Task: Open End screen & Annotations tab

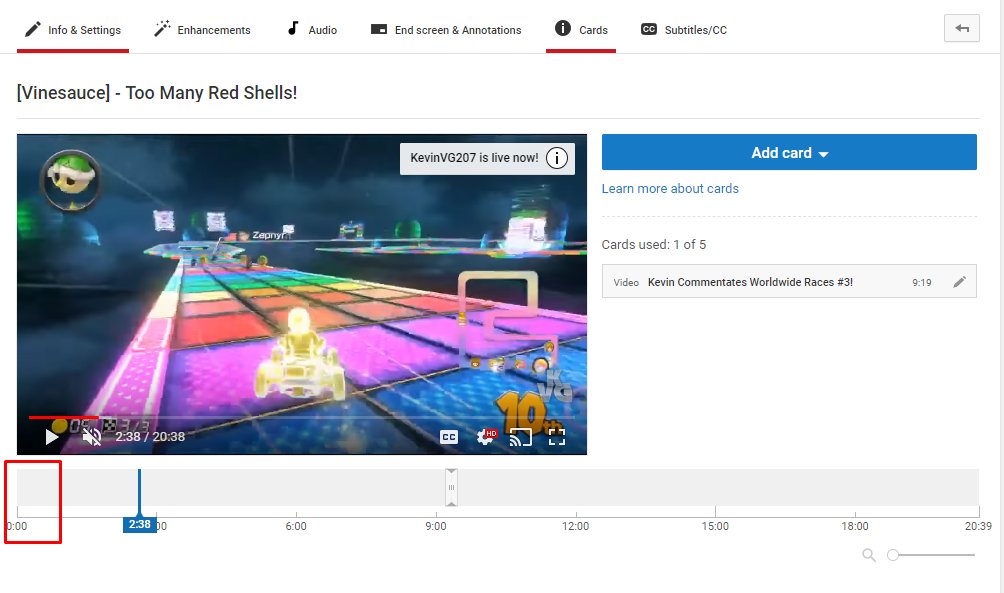Action: (446, 30)
